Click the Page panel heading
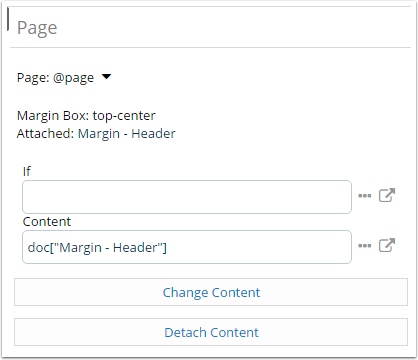The height and width of the screenshot is (360, 418). click(x=37, y=28)
